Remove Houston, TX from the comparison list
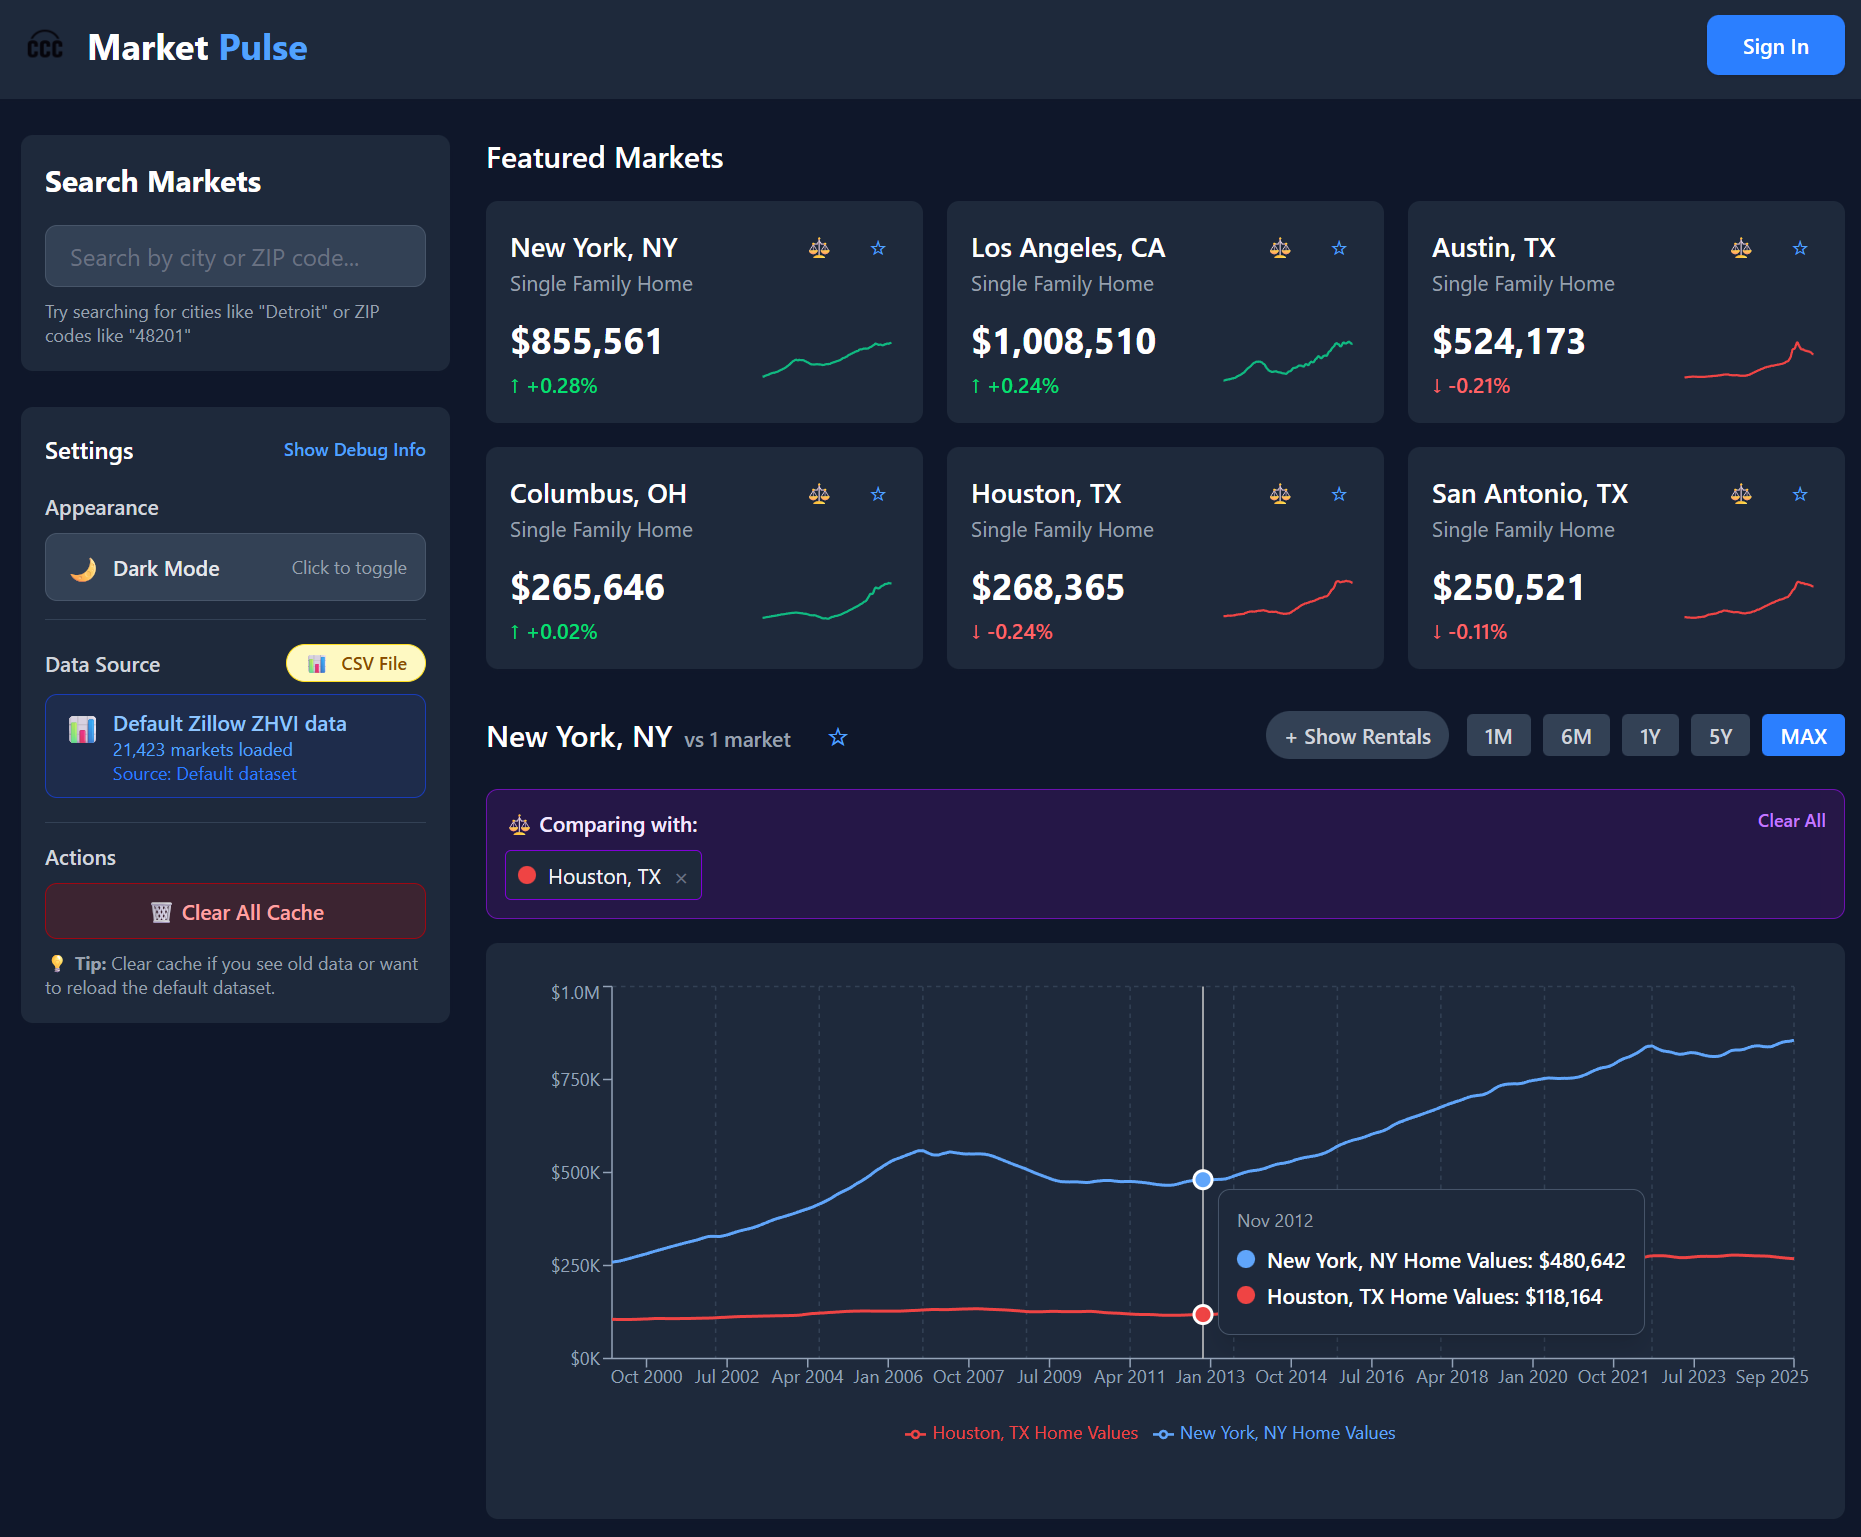 [680, 876]
